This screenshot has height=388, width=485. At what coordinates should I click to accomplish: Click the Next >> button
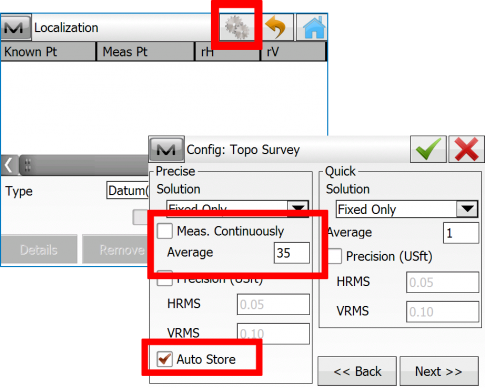coord(439,371)
